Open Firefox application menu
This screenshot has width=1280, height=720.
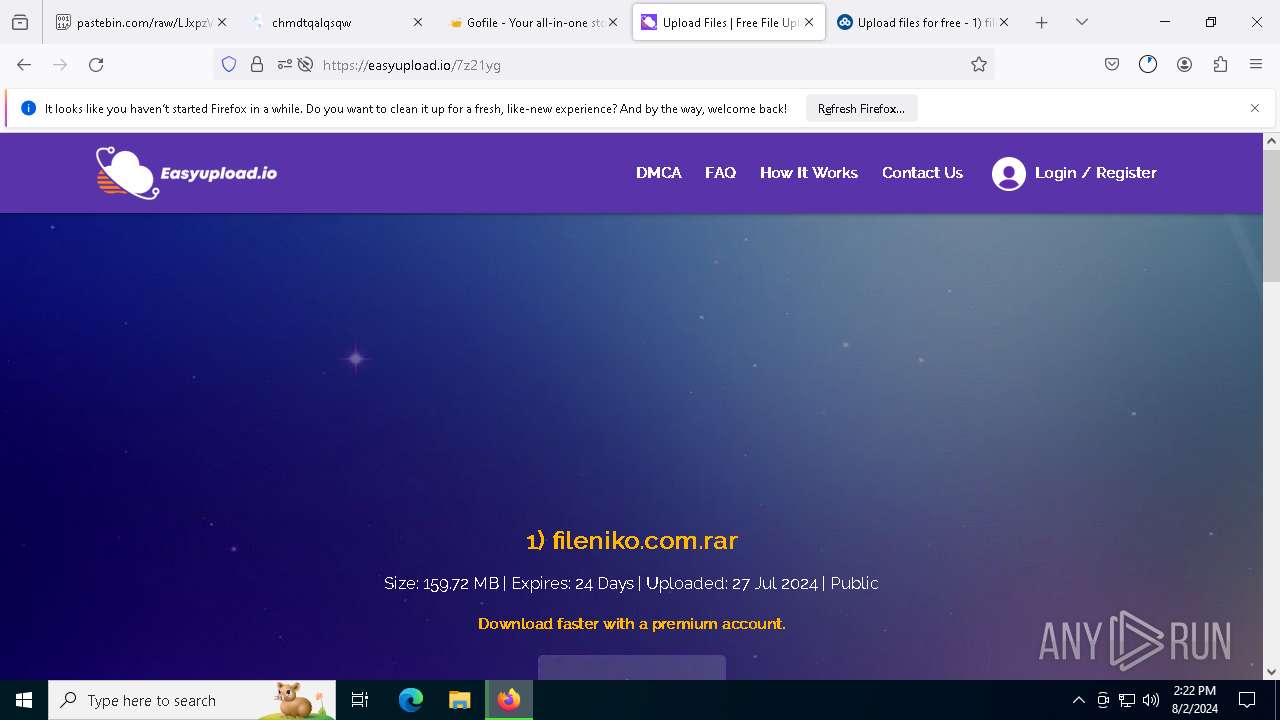(x=1256, y=65)
